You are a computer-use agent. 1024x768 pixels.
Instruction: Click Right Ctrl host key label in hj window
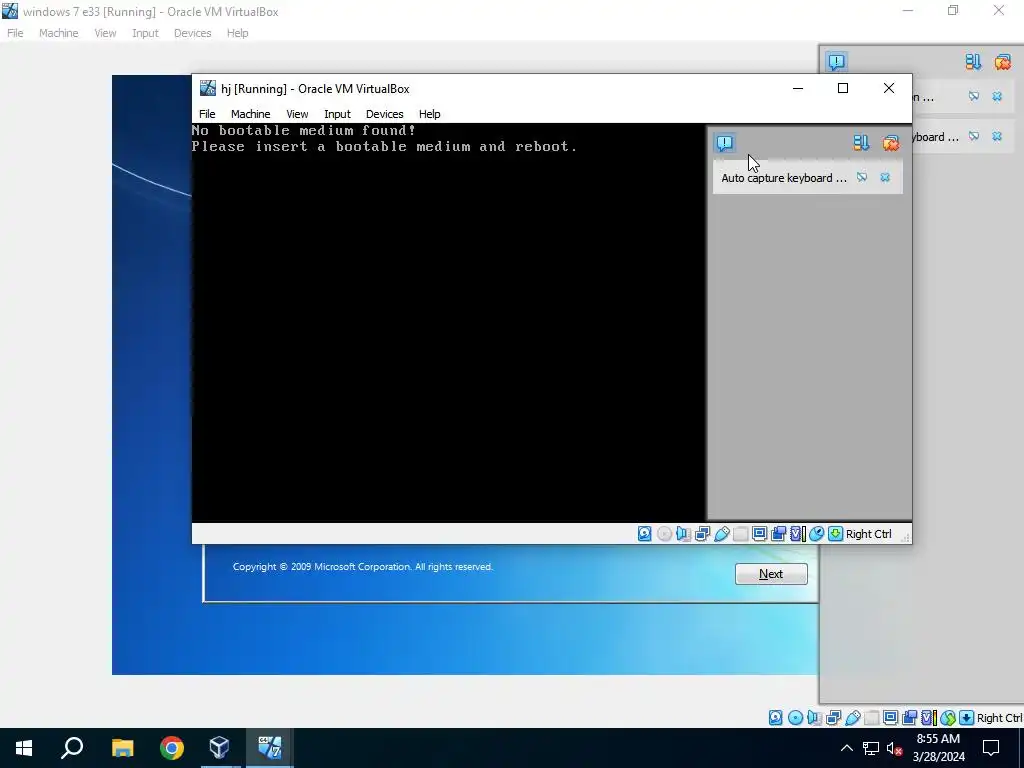pyautogui.click(x=869, y=534)
